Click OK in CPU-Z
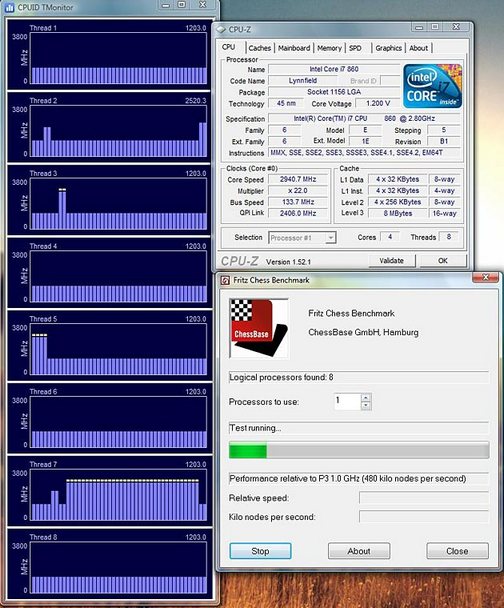 click(x=443, y=261)
